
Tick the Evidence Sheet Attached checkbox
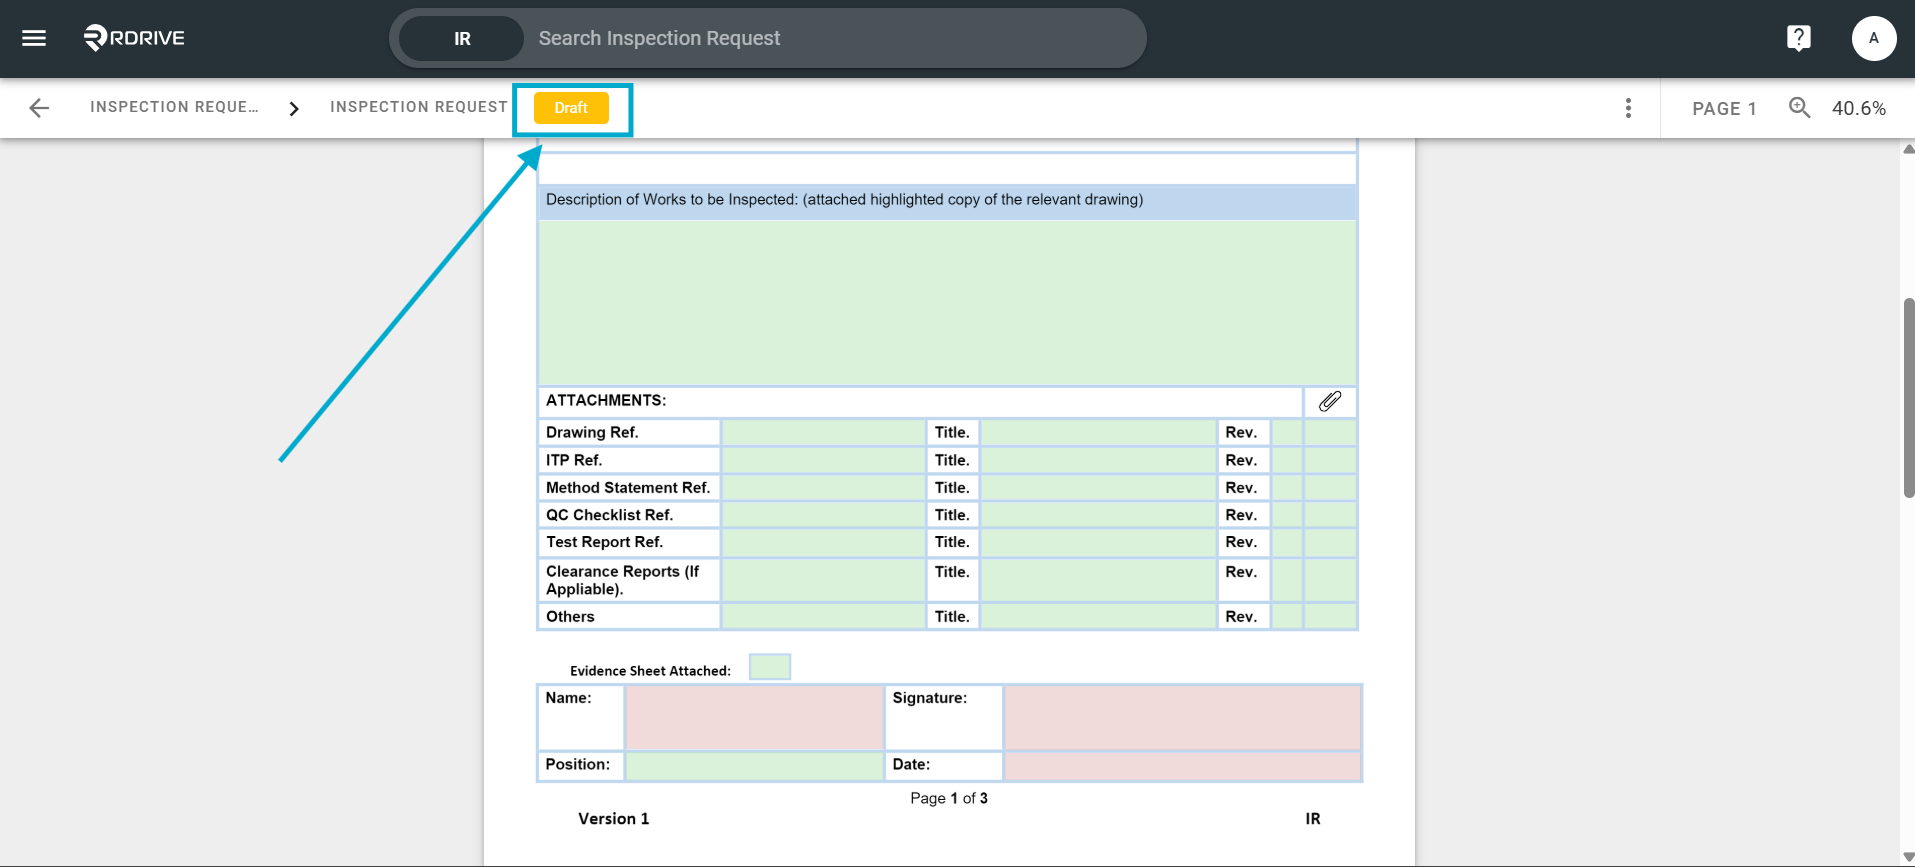pyautogui.click(x=770, y=667)
